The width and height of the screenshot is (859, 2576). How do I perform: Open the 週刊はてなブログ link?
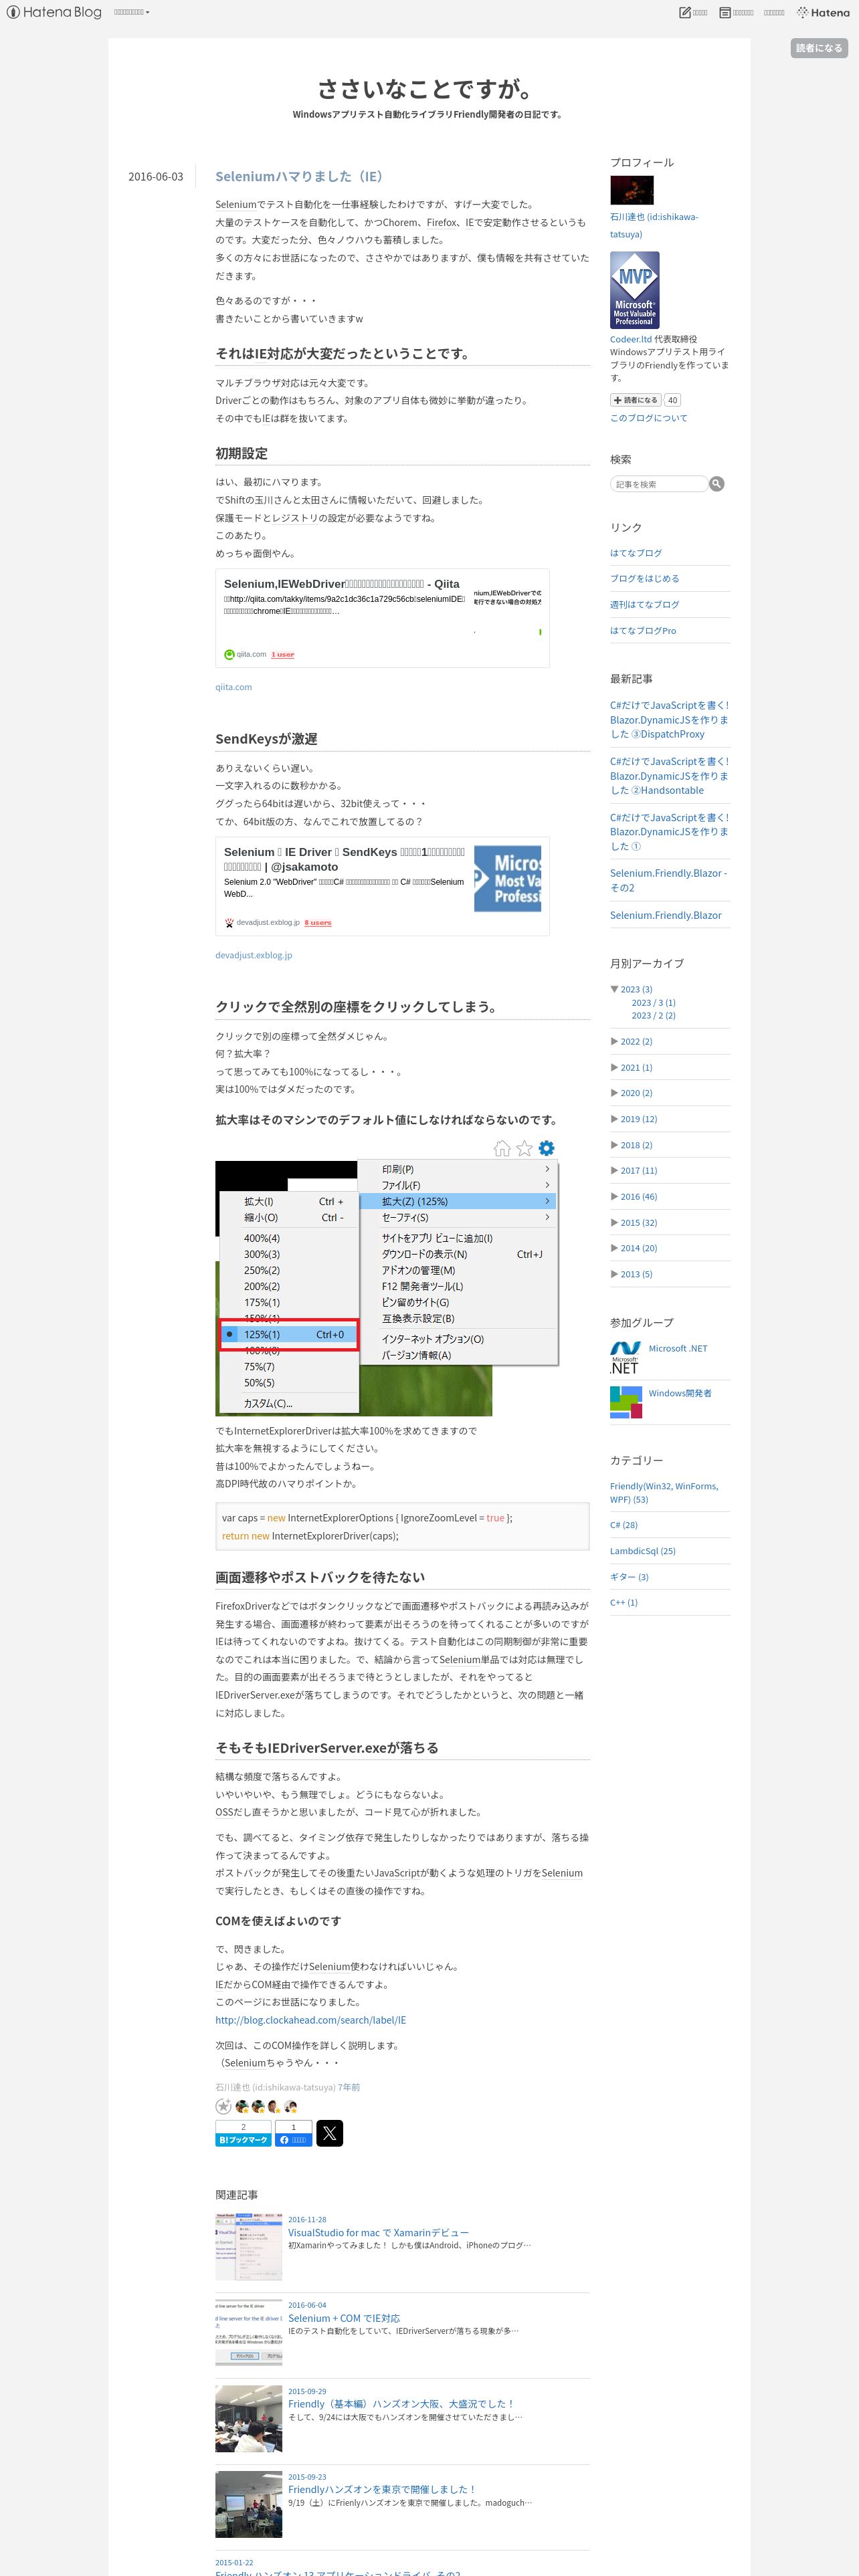[x=644, y=604]
